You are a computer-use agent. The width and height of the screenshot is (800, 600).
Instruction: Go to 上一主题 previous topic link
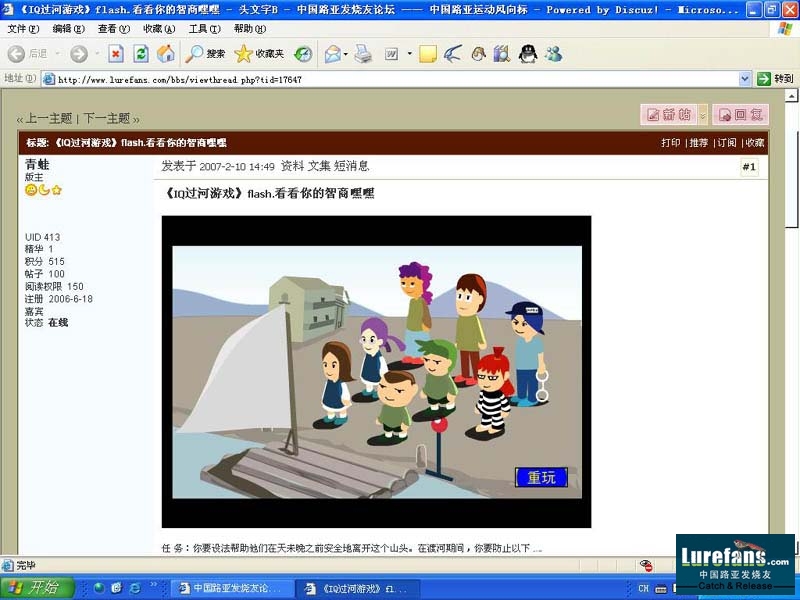point(48,118)
